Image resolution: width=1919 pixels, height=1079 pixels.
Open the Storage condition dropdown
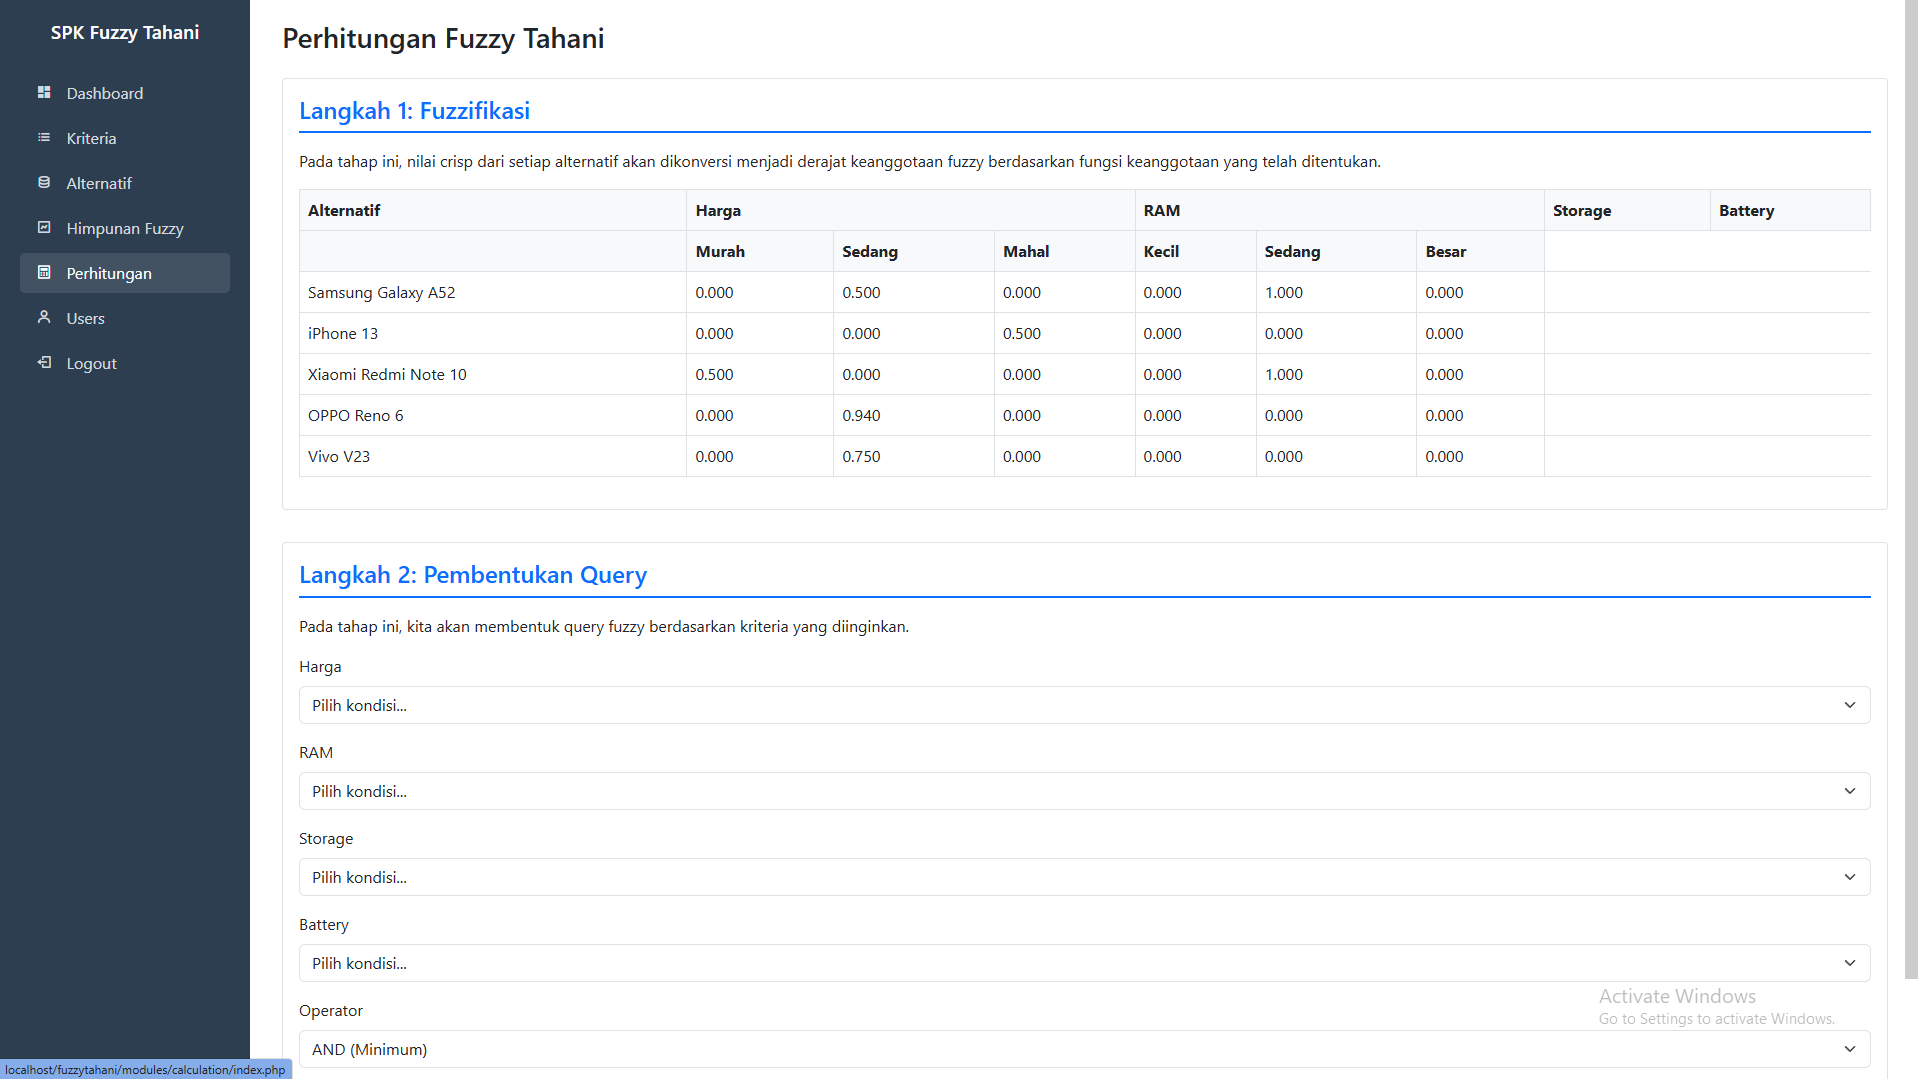pos(1084,877)
